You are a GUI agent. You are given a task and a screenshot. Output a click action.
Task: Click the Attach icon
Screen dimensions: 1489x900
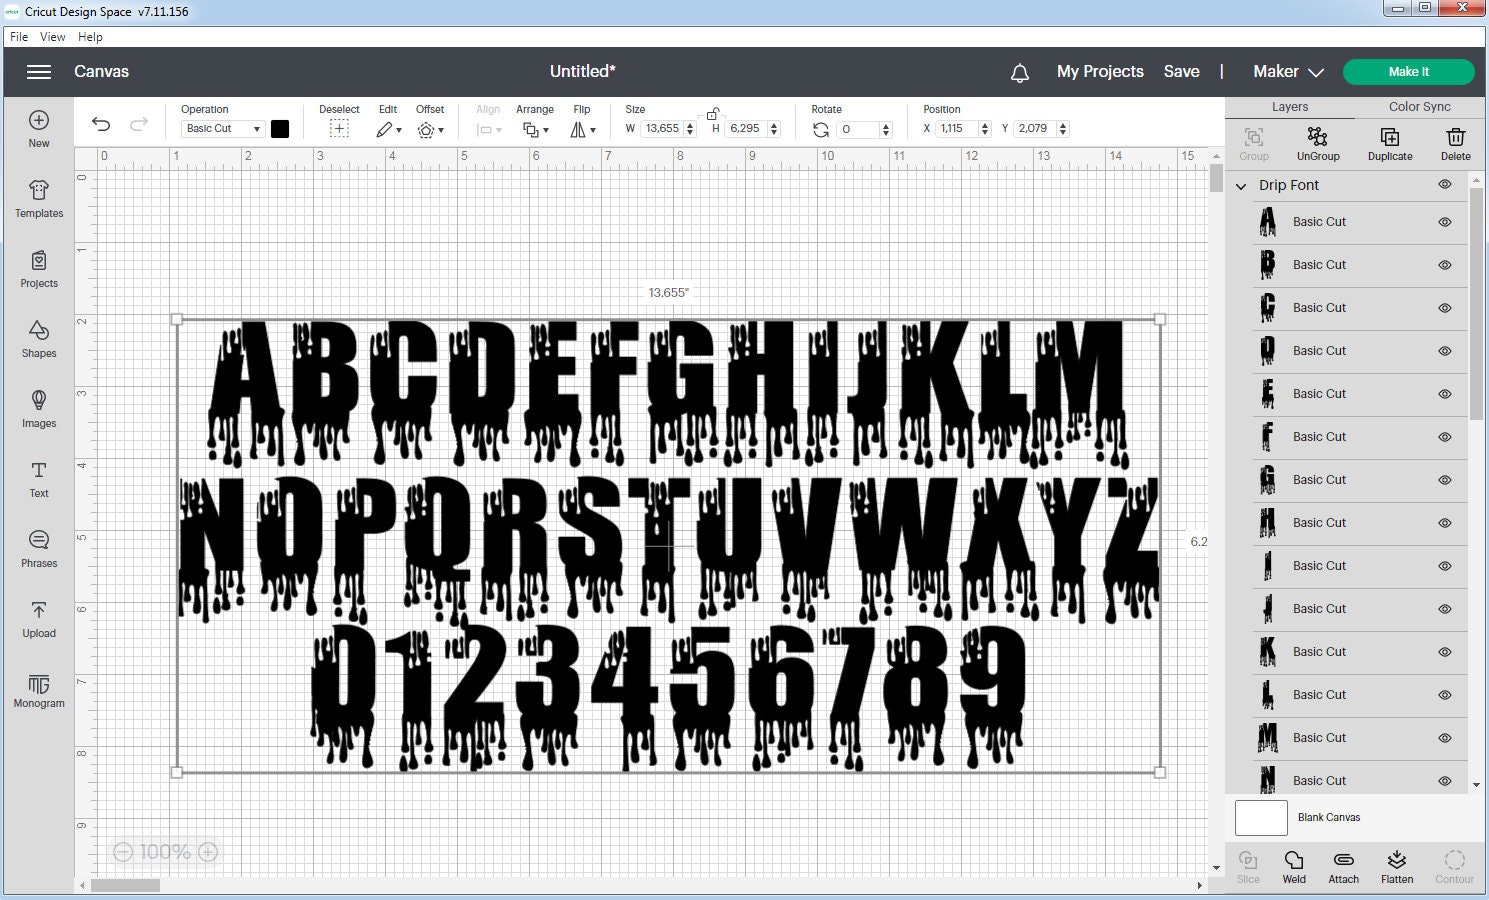coord(1343,865)
